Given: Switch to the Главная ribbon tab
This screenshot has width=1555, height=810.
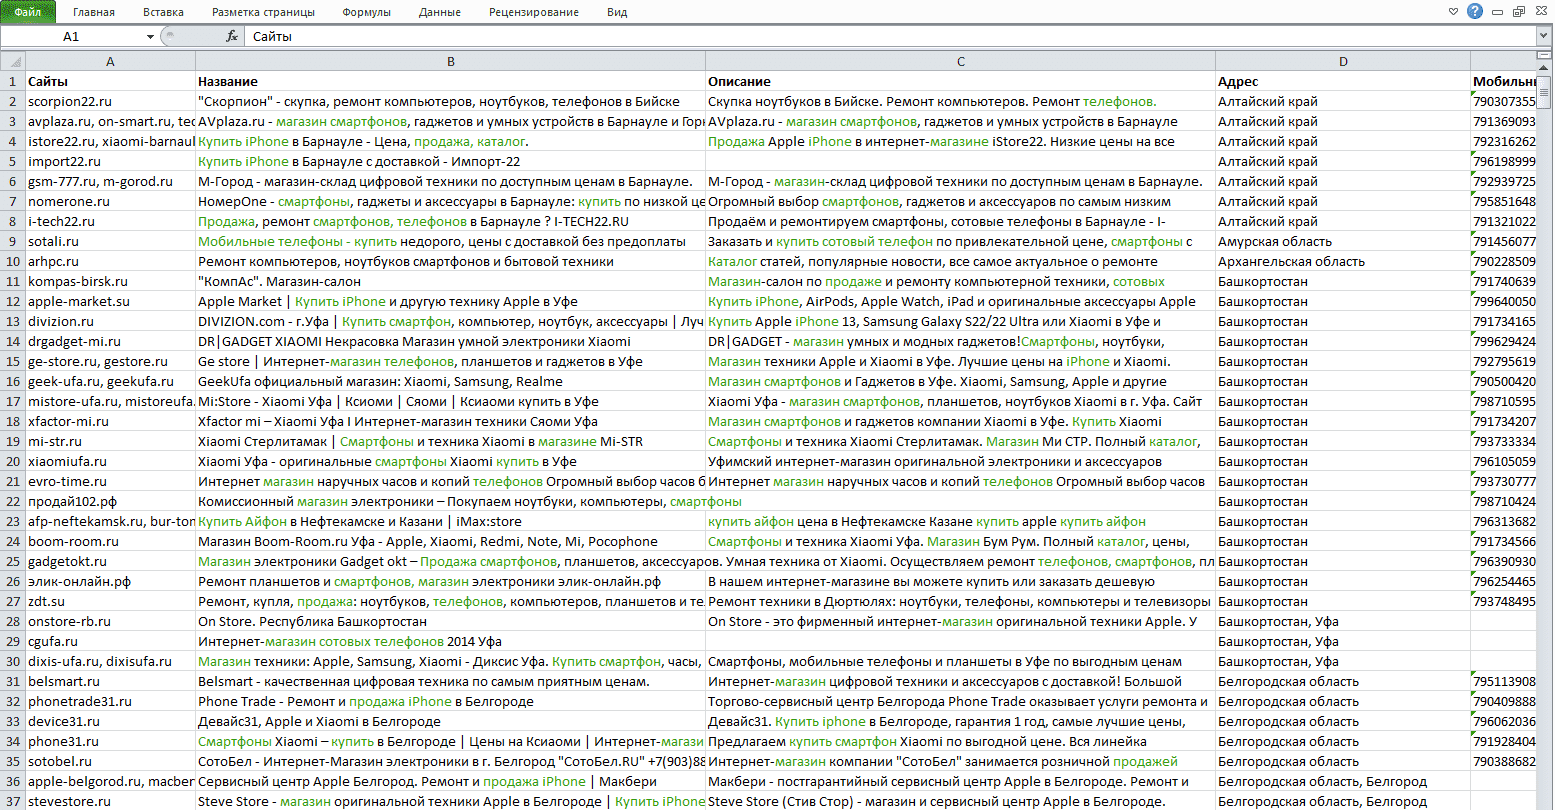Looking at the screenshot, I should point(93,12).
